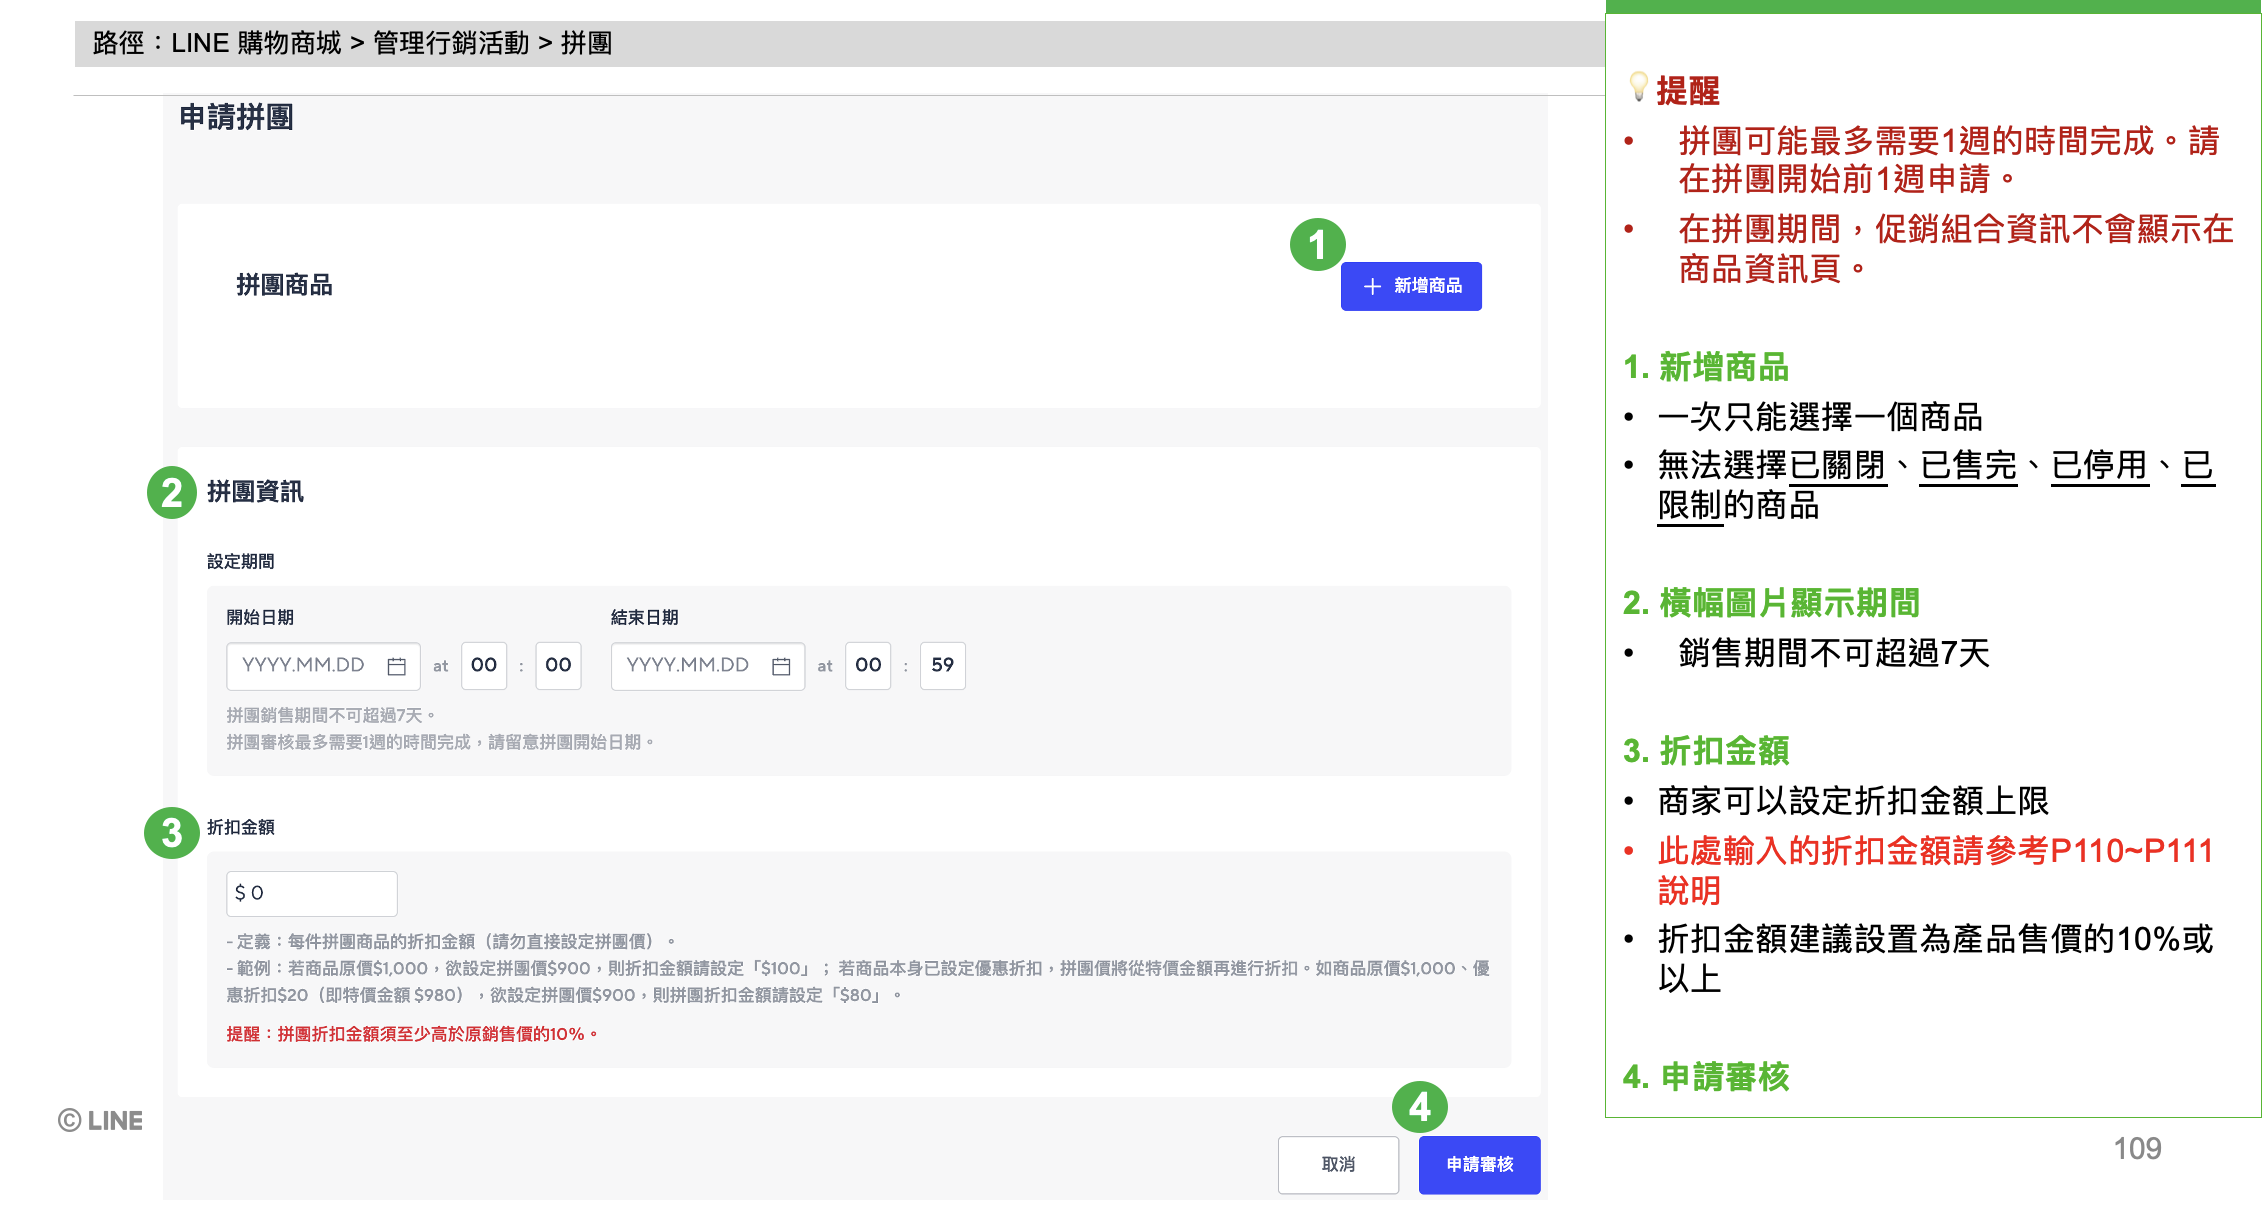Click the sidebar text 折扣金額建議設置為產品售價的10%或以上
This screenshot has height=1210, width=2266.
click(x=1935, y=958)
